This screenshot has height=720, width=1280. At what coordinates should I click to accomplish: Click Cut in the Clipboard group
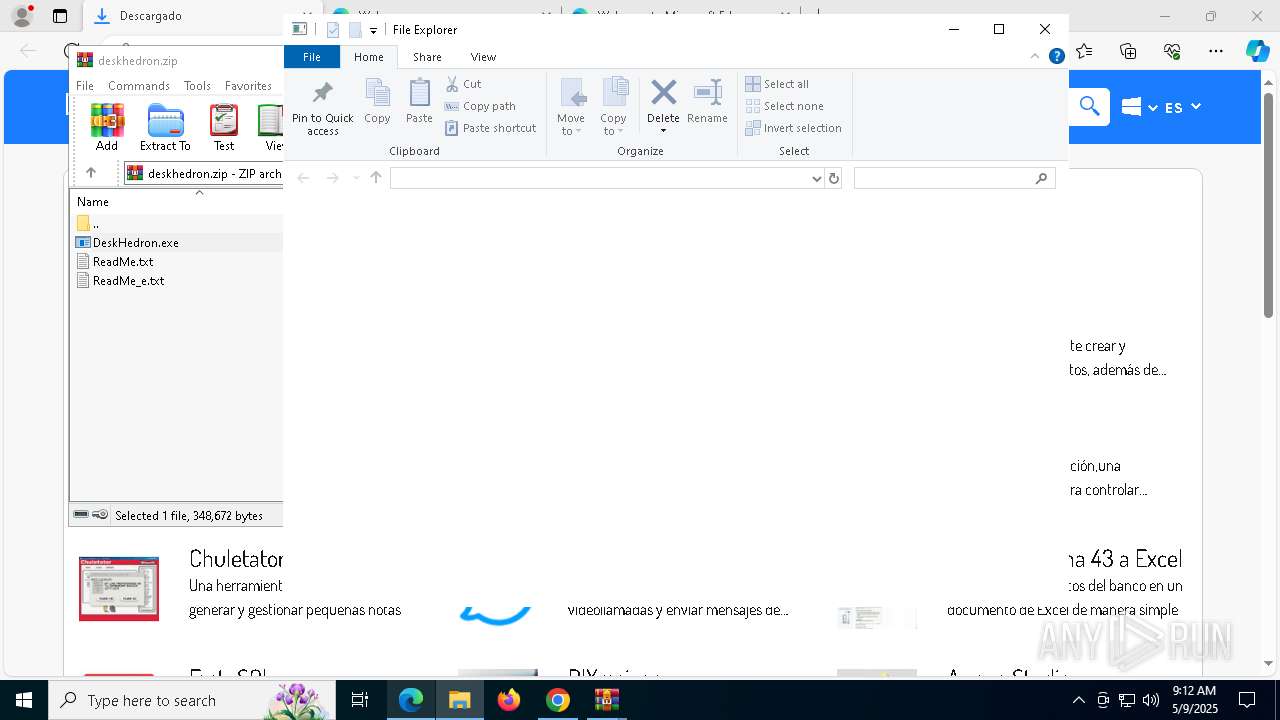463,84
